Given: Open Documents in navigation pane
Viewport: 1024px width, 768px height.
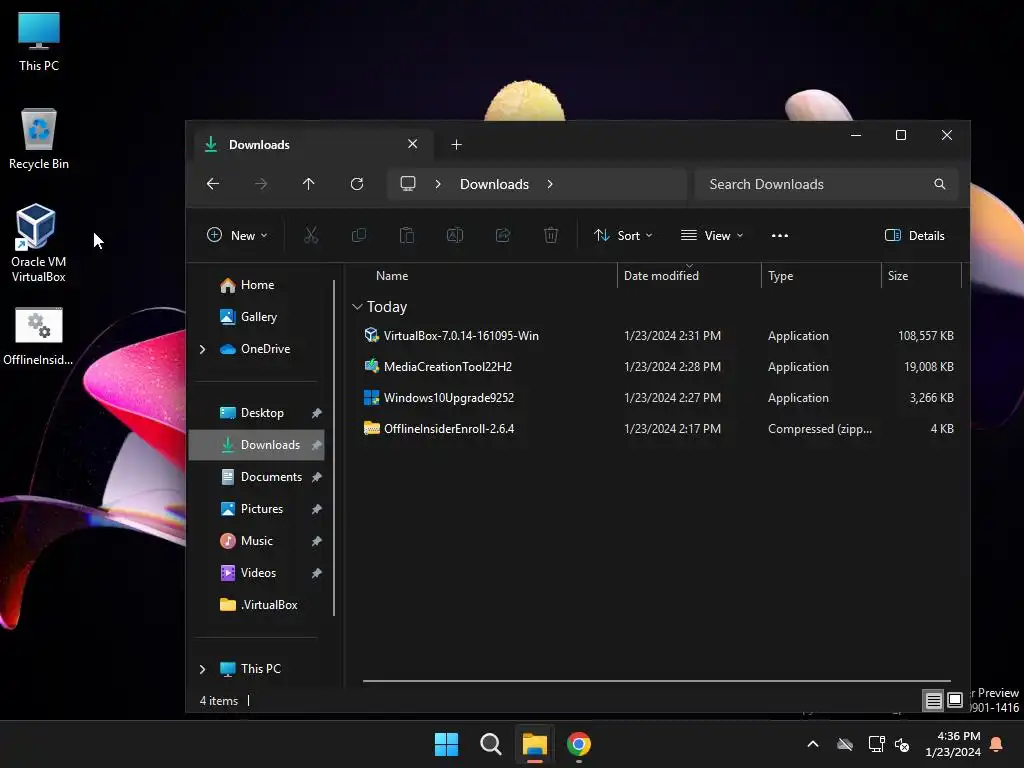Looking at the screenshot, I should tap(261, 477).
